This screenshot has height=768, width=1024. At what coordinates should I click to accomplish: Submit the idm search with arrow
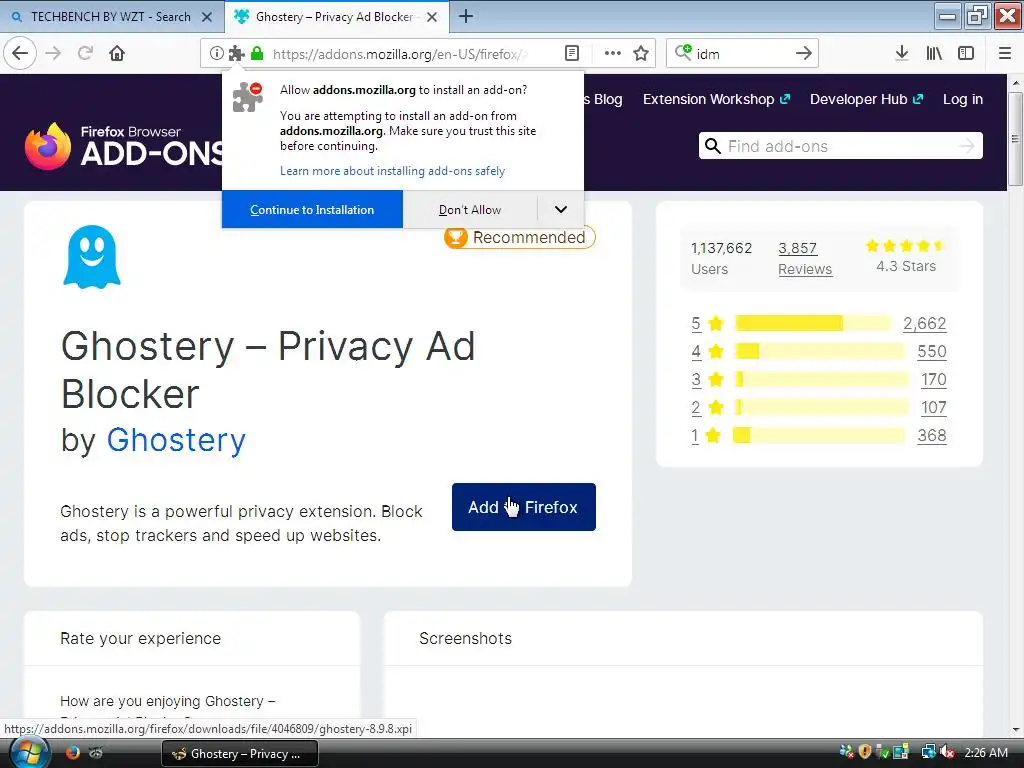804,54
